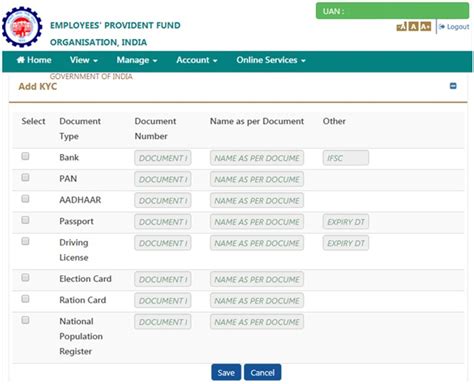Select the Ration Card checkbox
Image resolution: width=474 pixels, height=384 pixels.
pyautogui.click(x=25, y=299)
